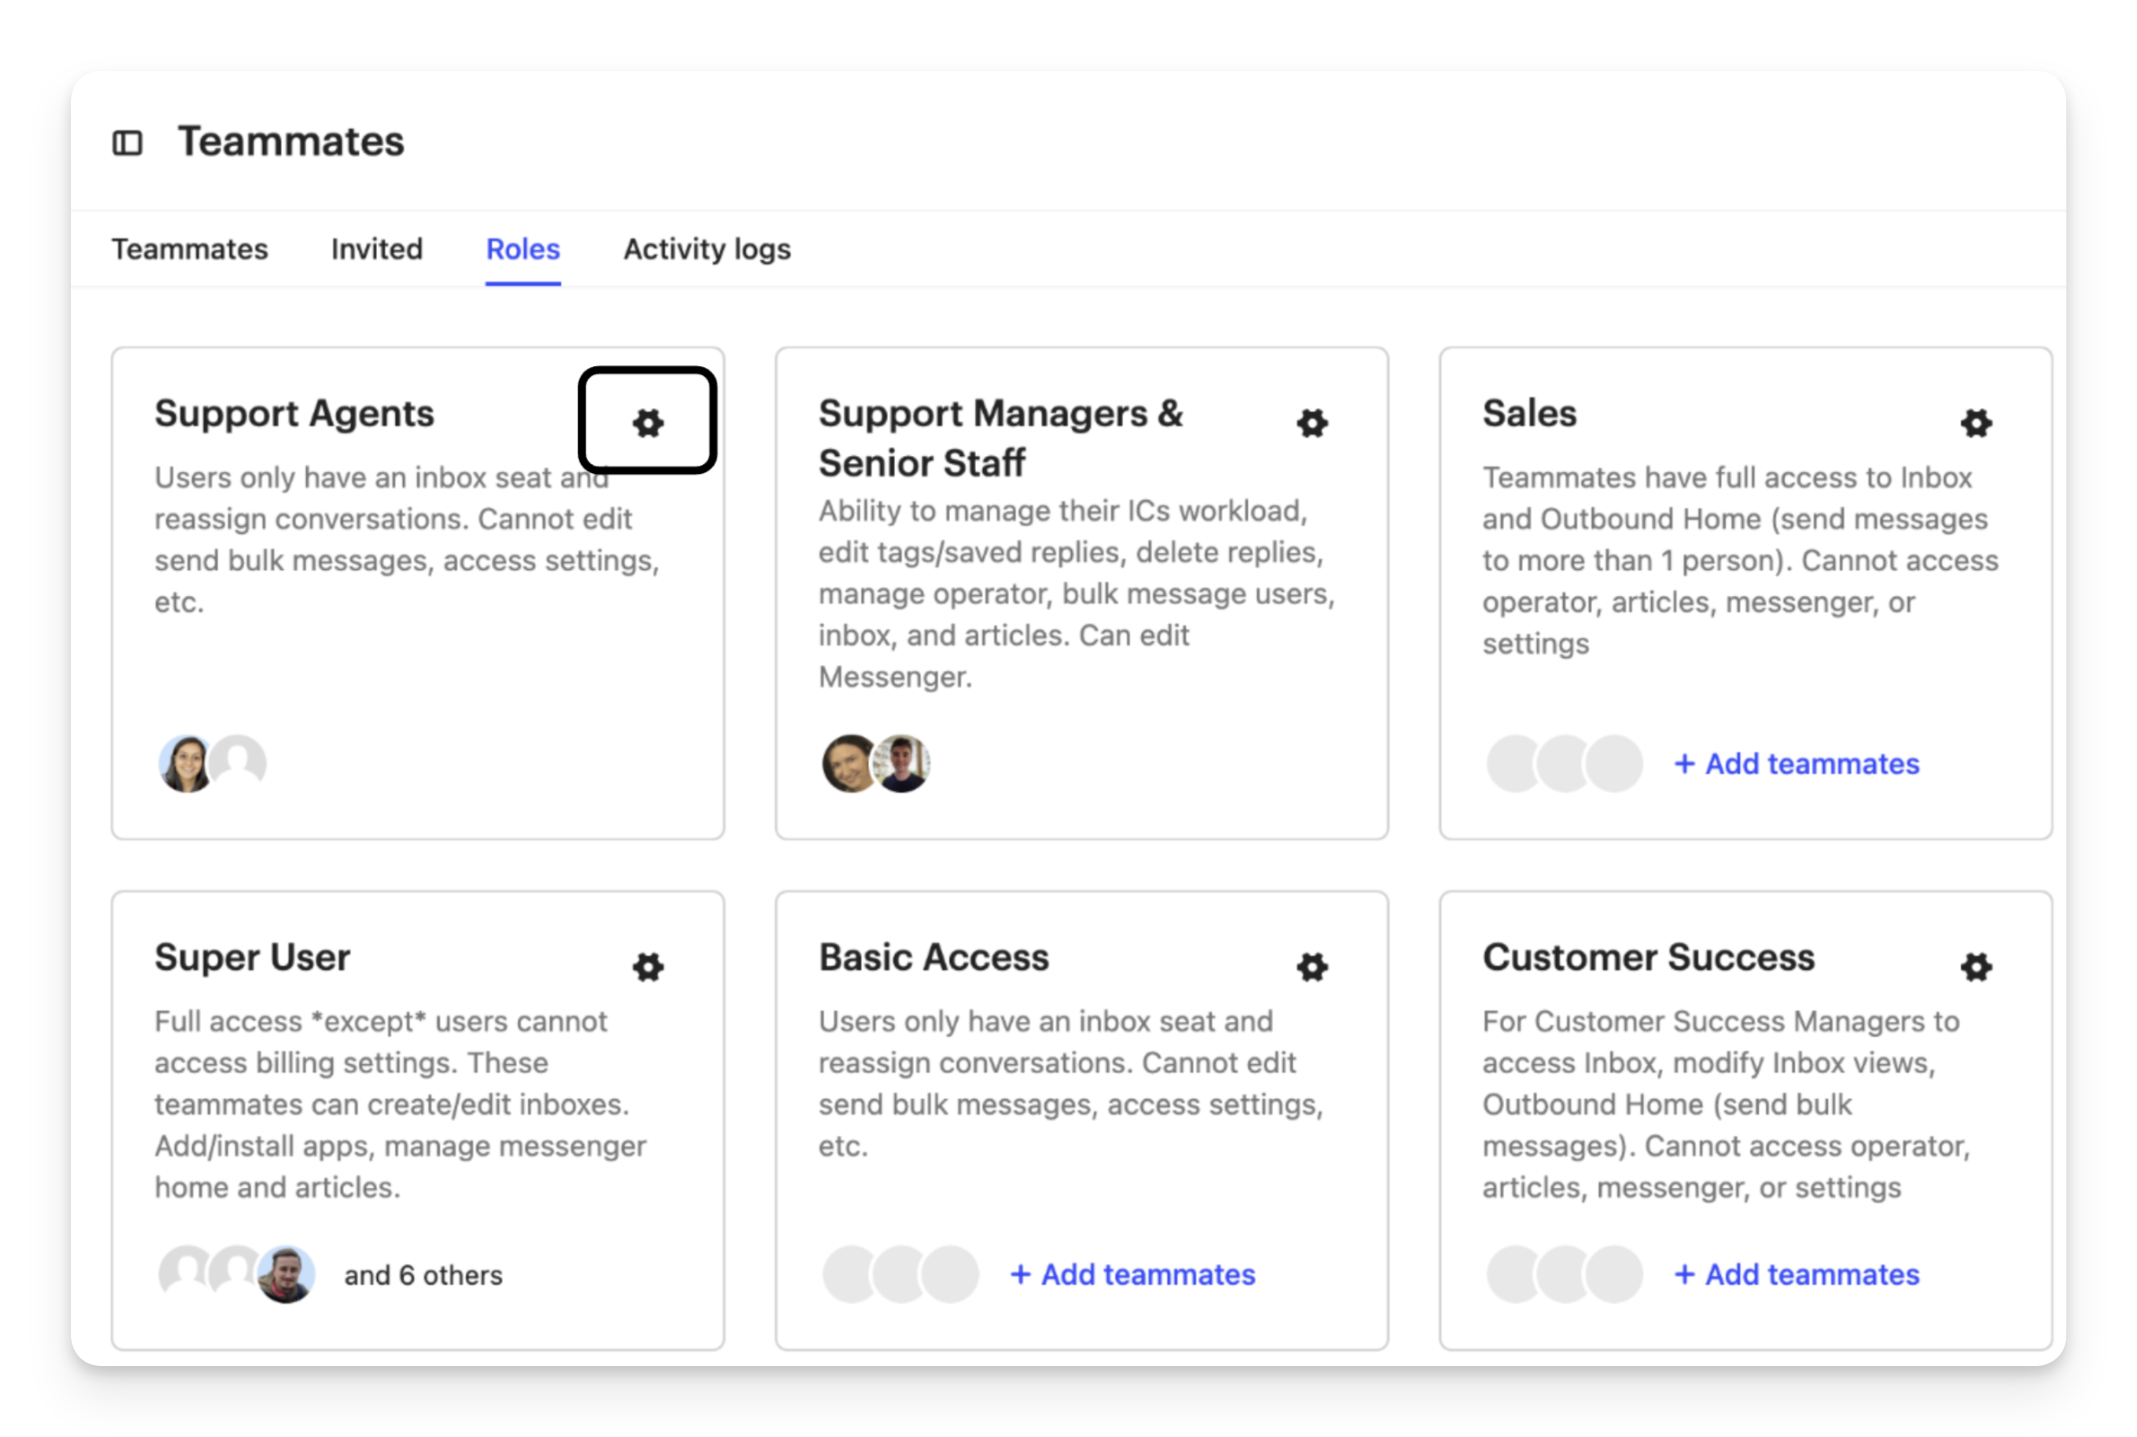Click the woman's avatar in Support Agents
2137x1437 pixels.
[x=186, y=764]
